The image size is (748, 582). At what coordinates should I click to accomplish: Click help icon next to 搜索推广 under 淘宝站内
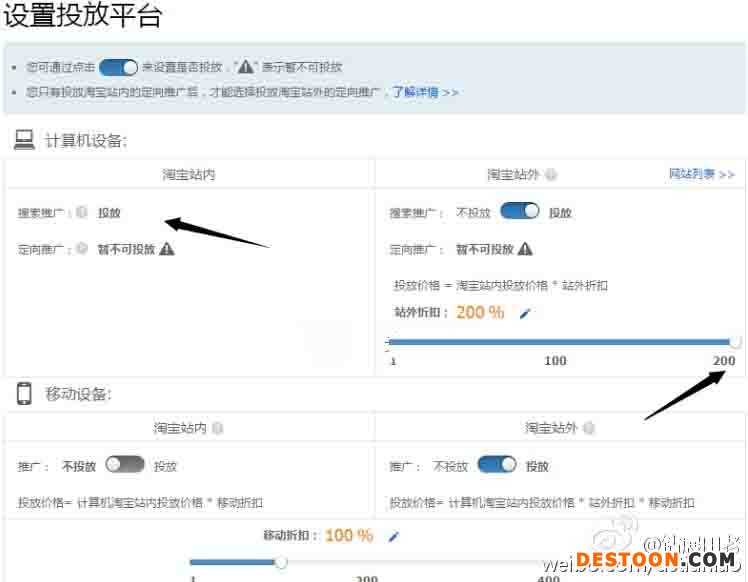tap(82, 212)
